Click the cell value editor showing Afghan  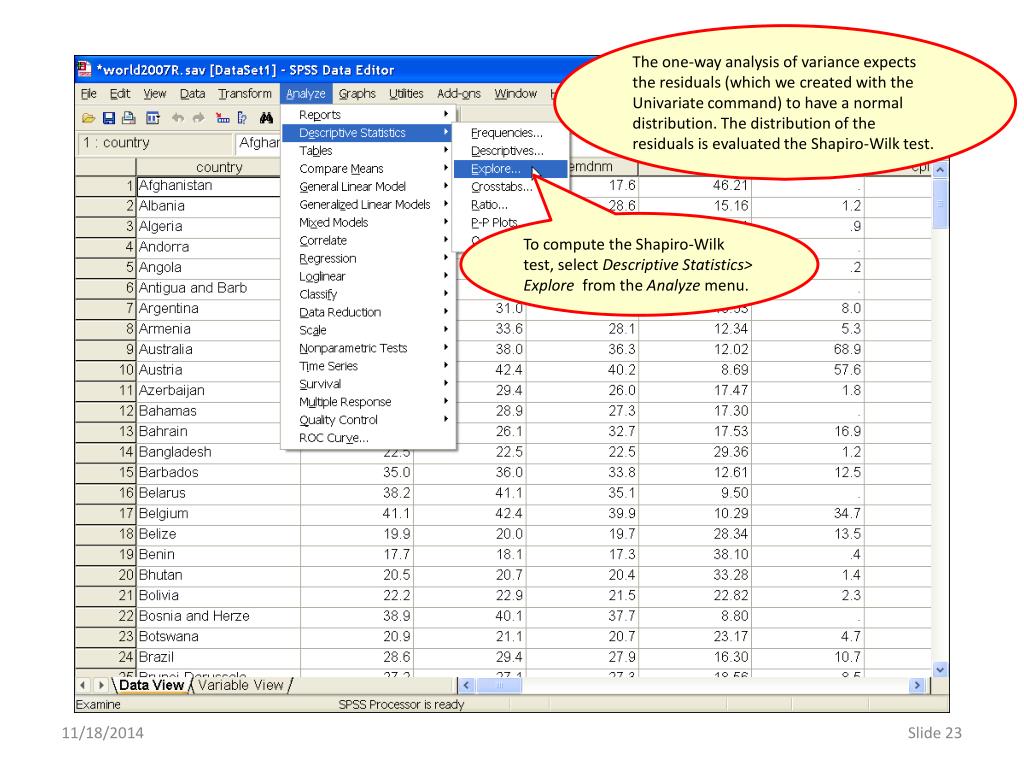[x=259, y=143]
